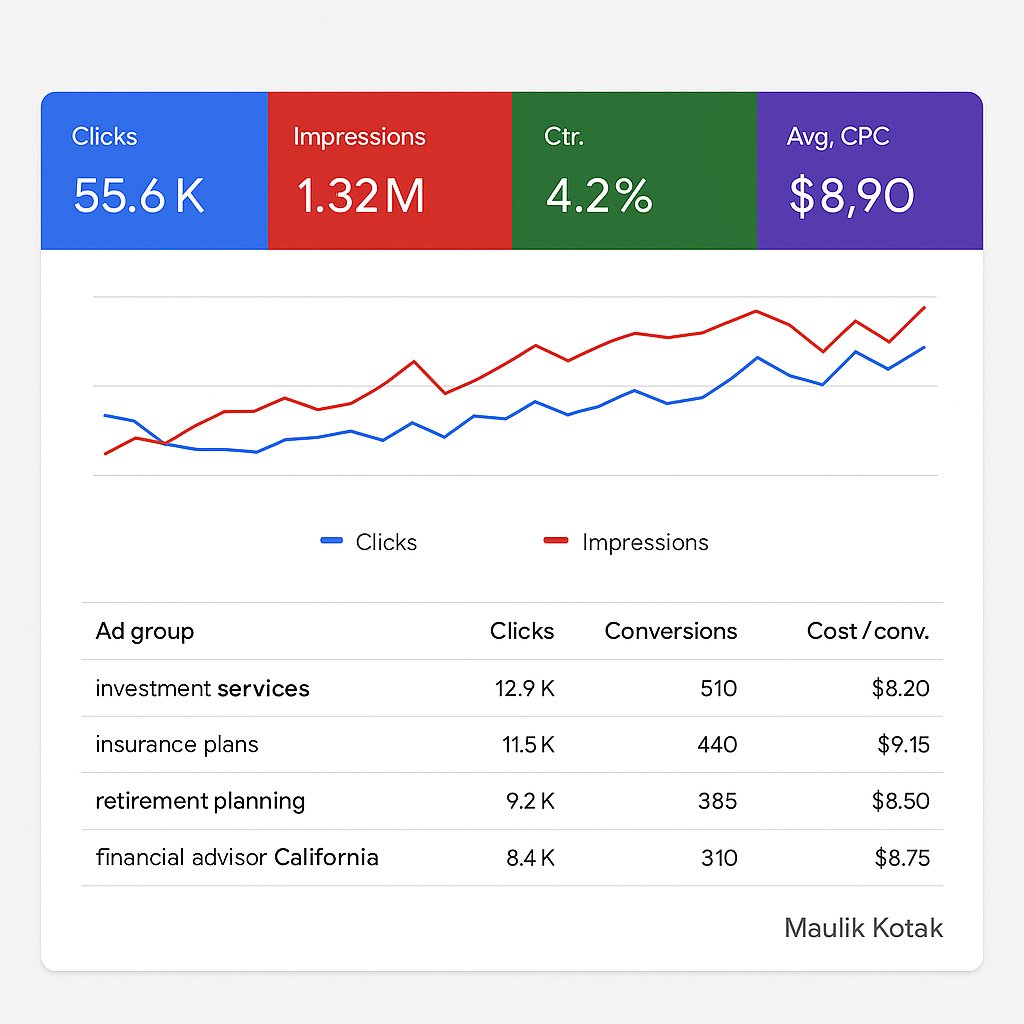Click the 310 conversions value
Viewport: 1024px width, 1024px height.
(x=719, y=858)
